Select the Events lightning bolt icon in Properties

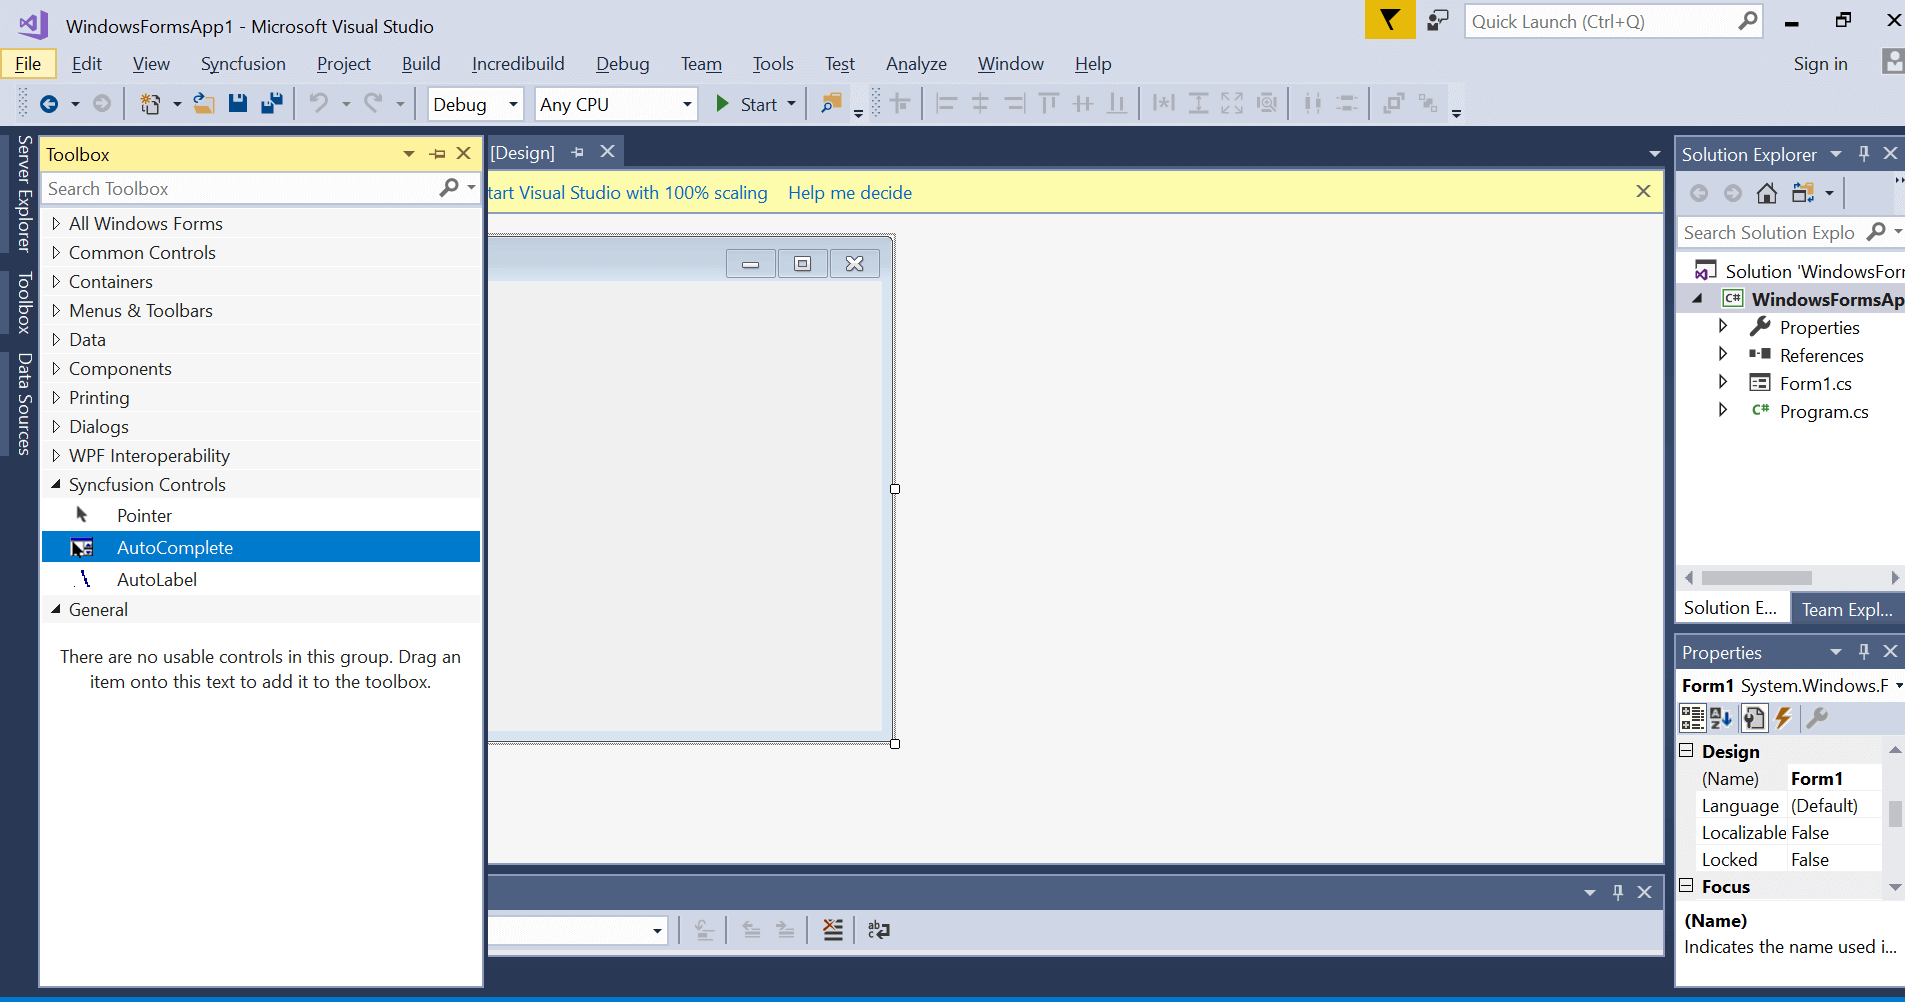[1786, 718]
